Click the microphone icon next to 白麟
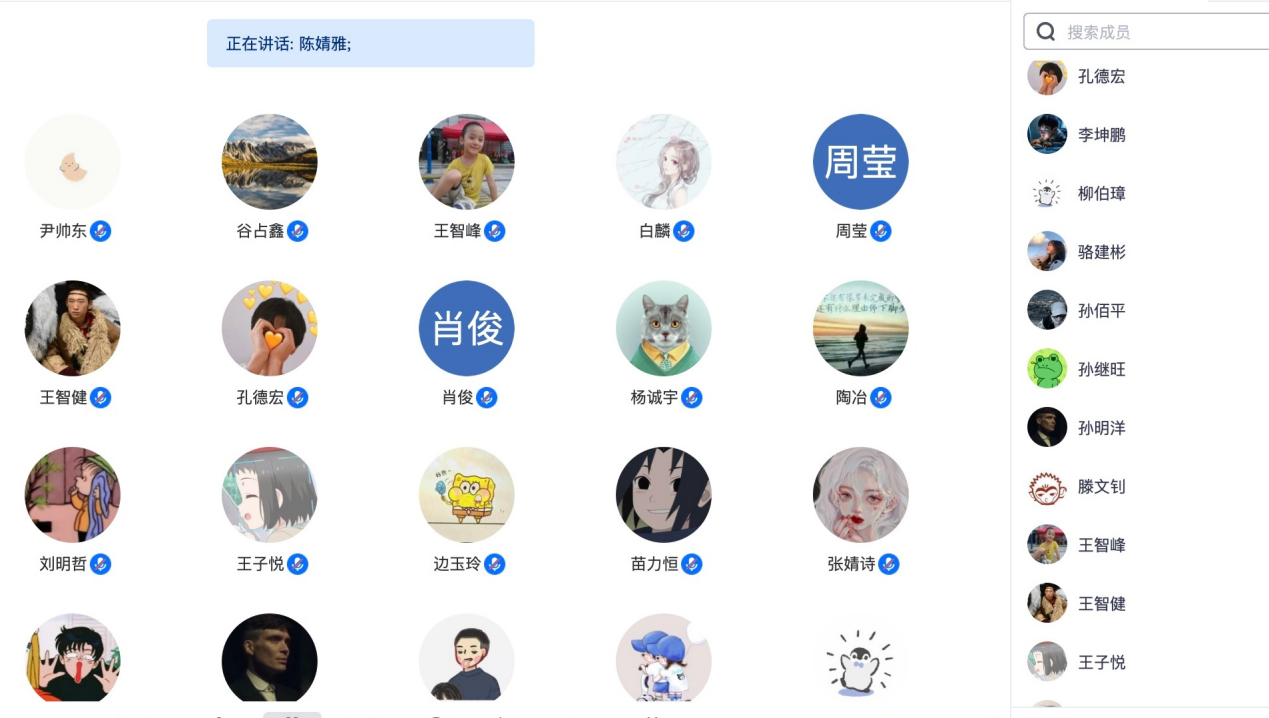Screen dimensions: 1269x718 (x=683, y=231)
